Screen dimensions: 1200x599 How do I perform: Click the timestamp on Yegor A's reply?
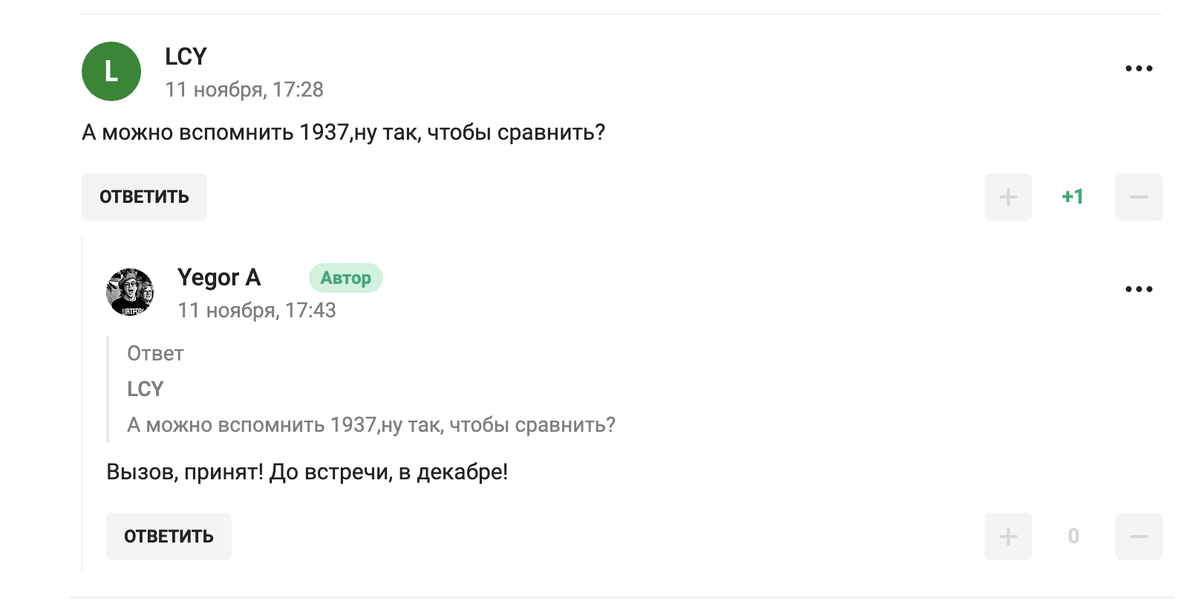[258, 310]
